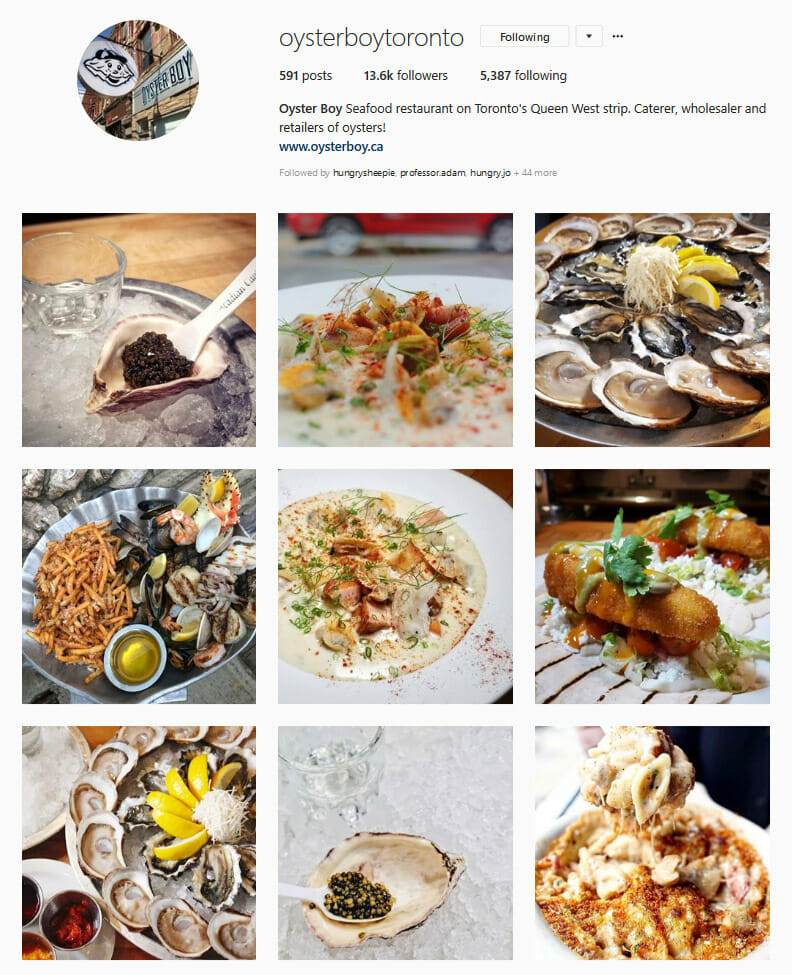Image resolution: width=792 pixels, height=975 pixels.
Task: Open the hungry.jo follower profile
Action: click(x=490, y=173)
